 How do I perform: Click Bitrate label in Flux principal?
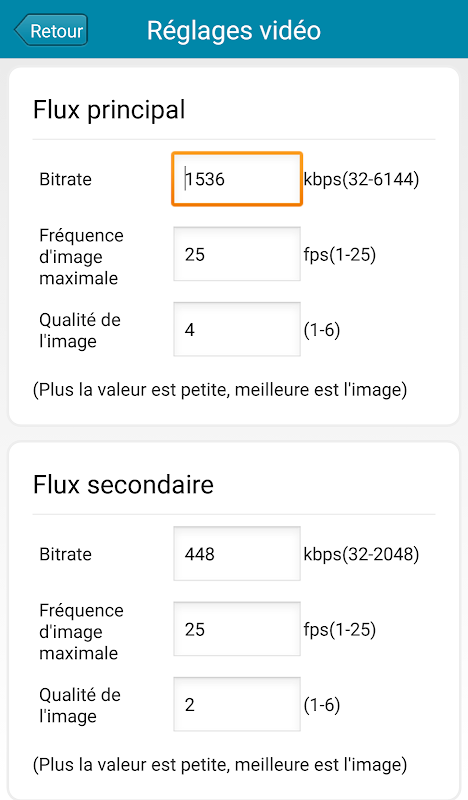pyautogui.click(x=66, y=180)
